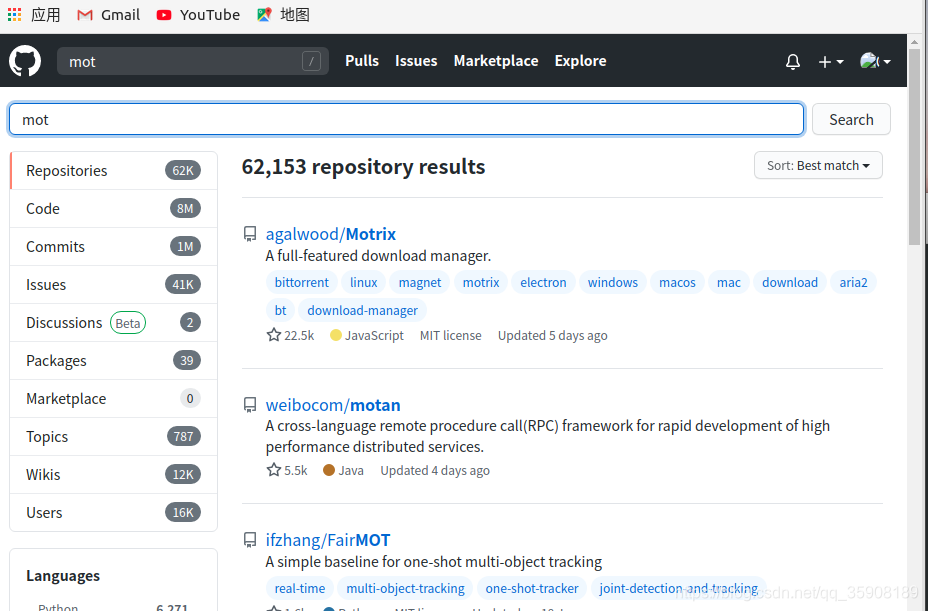The height and width of the screenshot is (611, 928).
Task: Select Code results filter
Action: coord(114,208)
